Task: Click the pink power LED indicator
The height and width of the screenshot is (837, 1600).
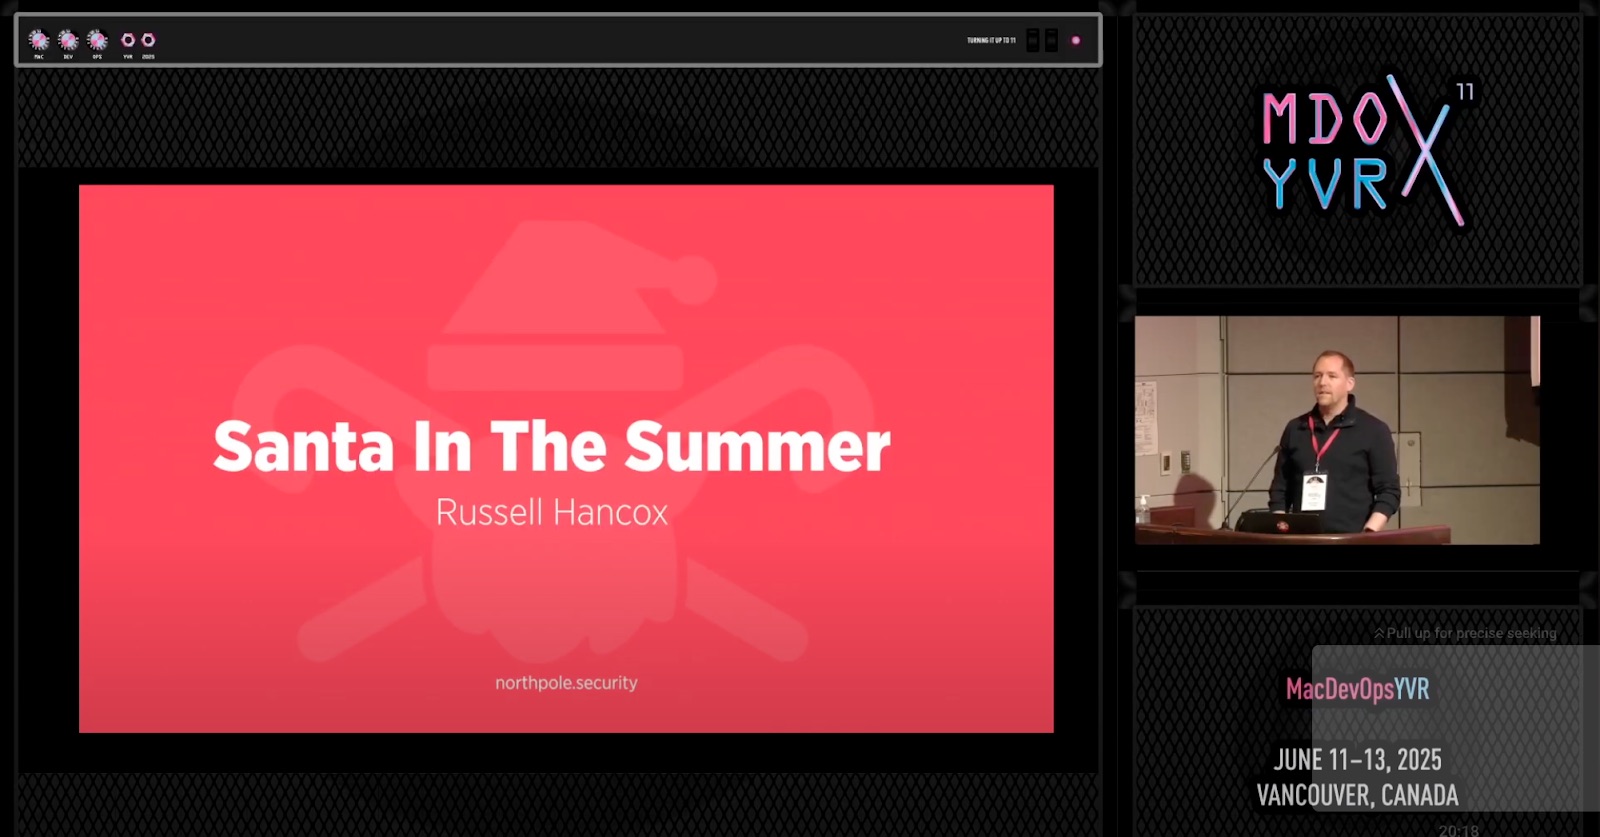Action: pyautogui.click(x=1076, y=41)
